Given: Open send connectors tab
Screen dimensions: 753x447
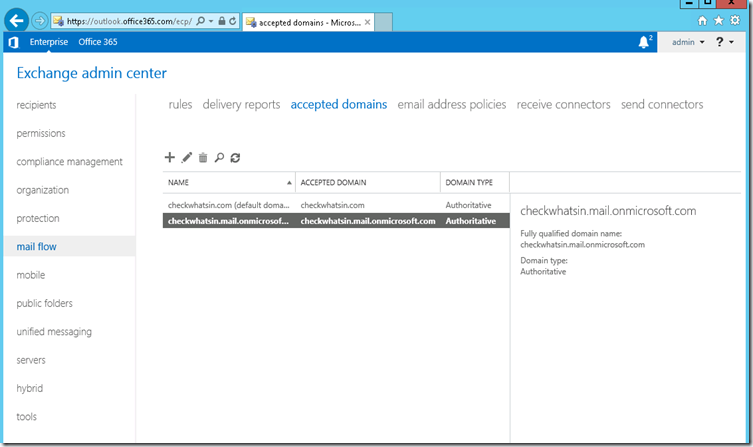Looking at the screenshot, I should [x=662, y=105].
